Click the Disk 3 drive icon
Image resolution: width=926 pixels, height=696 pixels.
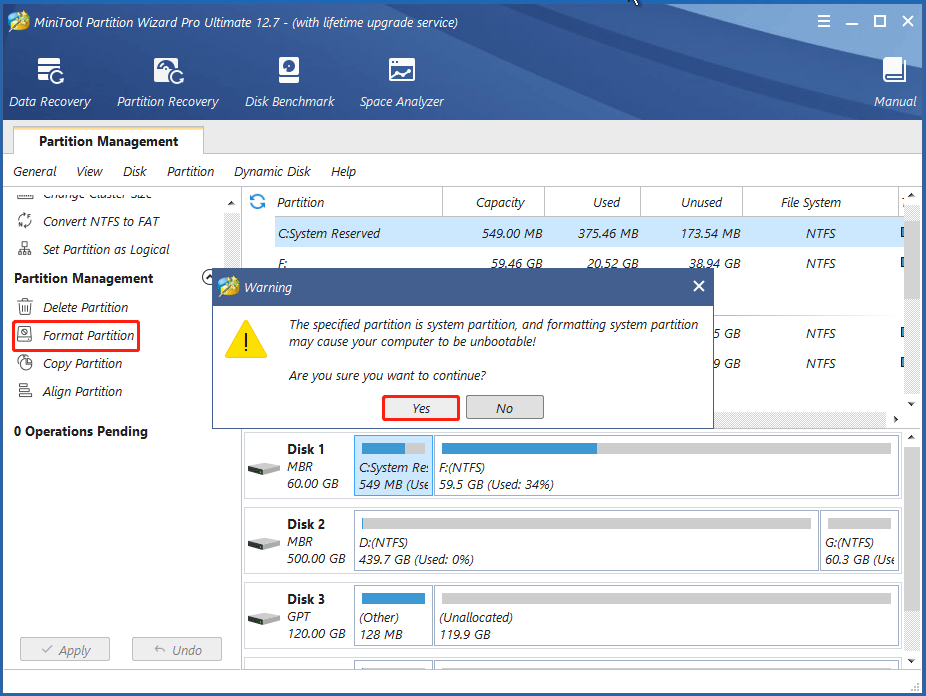263,618
